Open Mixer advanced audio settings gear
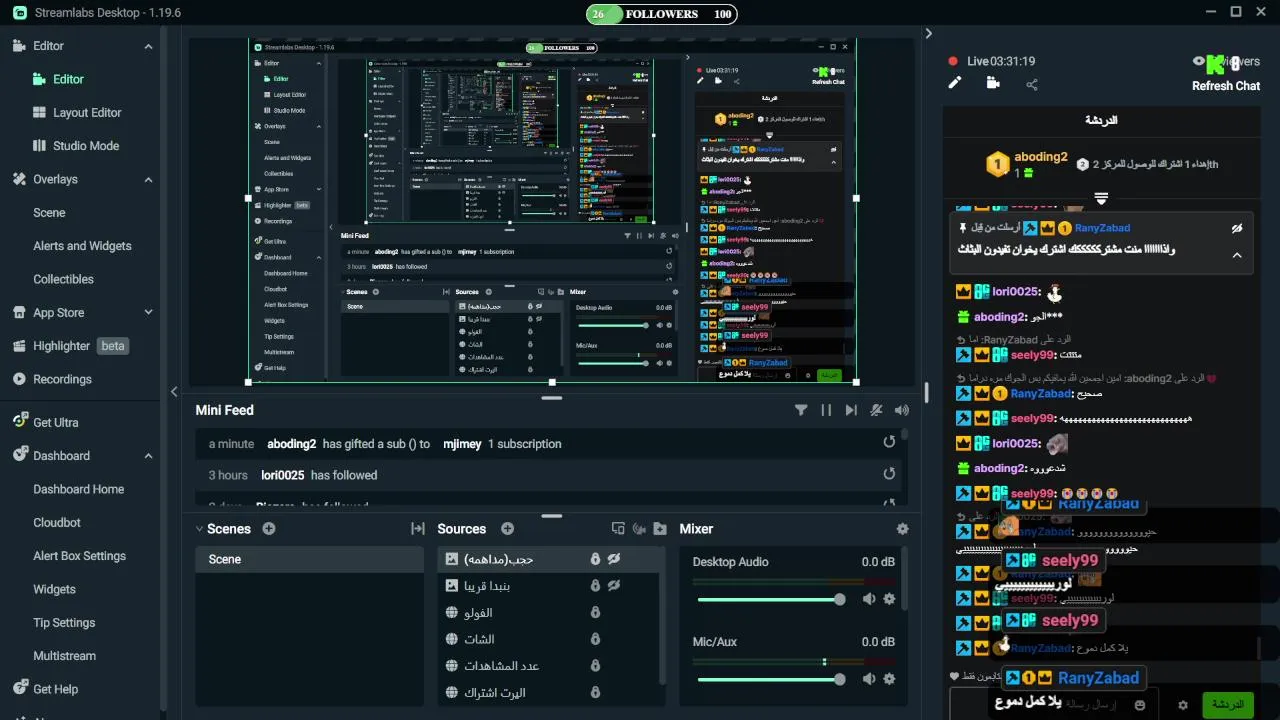This screenshot has height=720, width=1280. pyautogui.click(x=903, y=529)
